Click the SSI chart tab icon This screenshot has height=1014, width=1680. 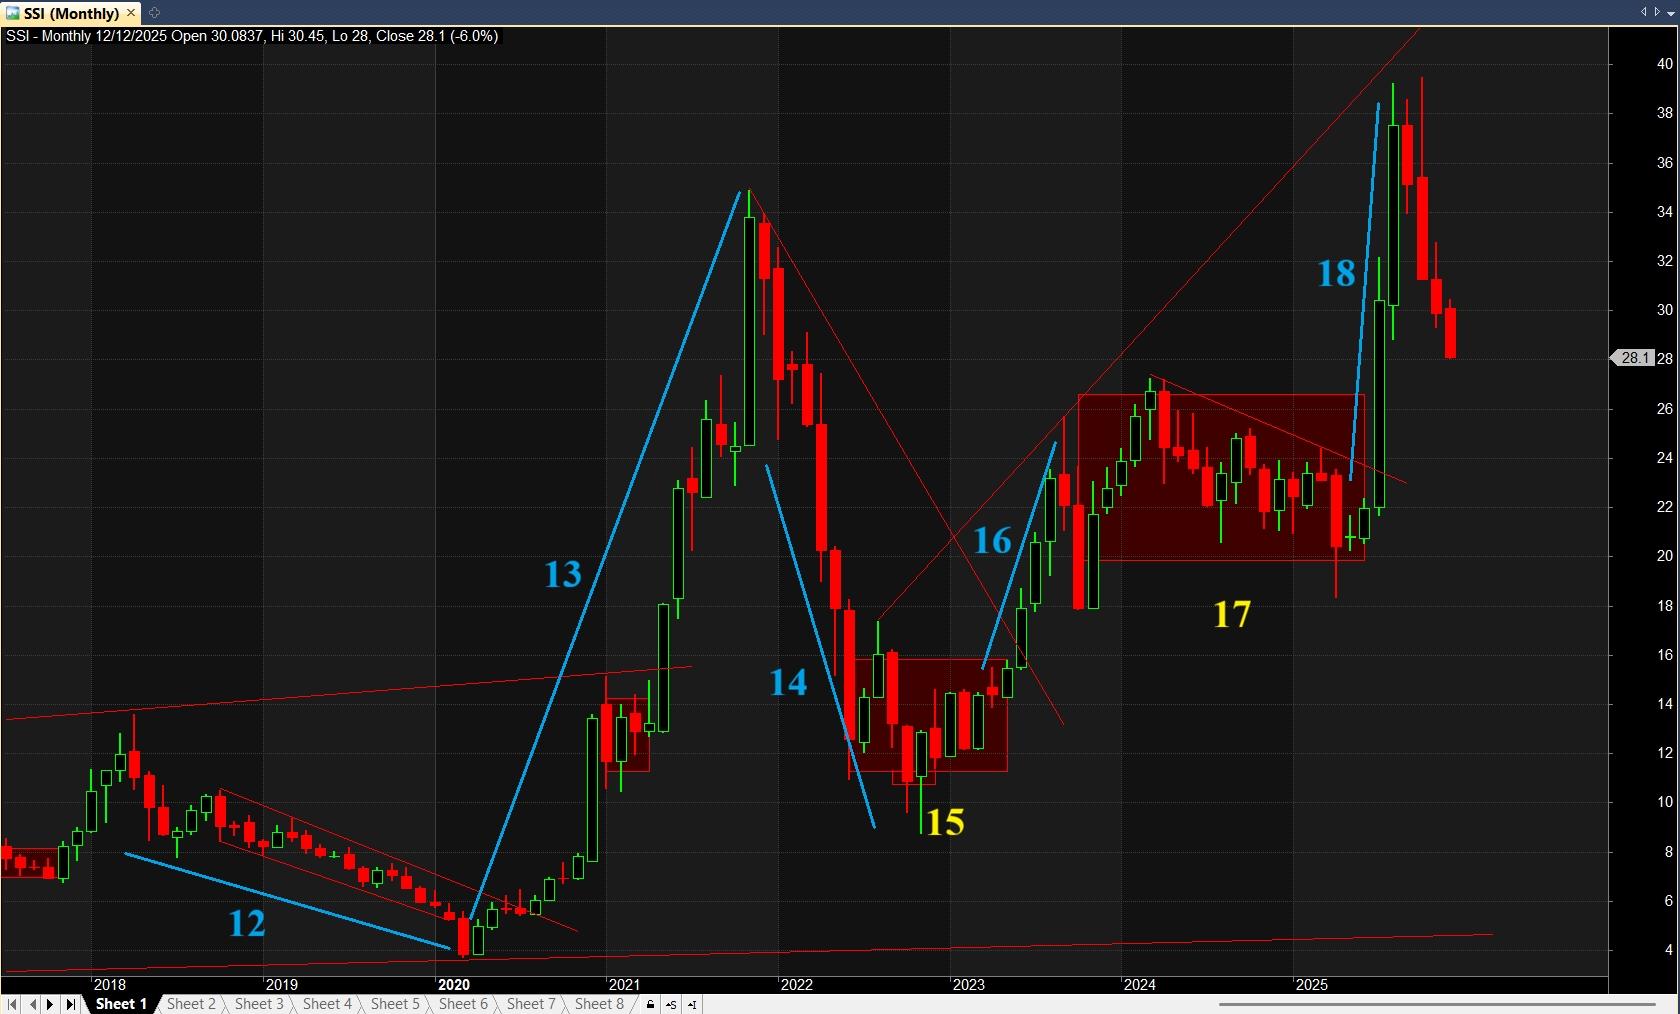click(12, 13)
